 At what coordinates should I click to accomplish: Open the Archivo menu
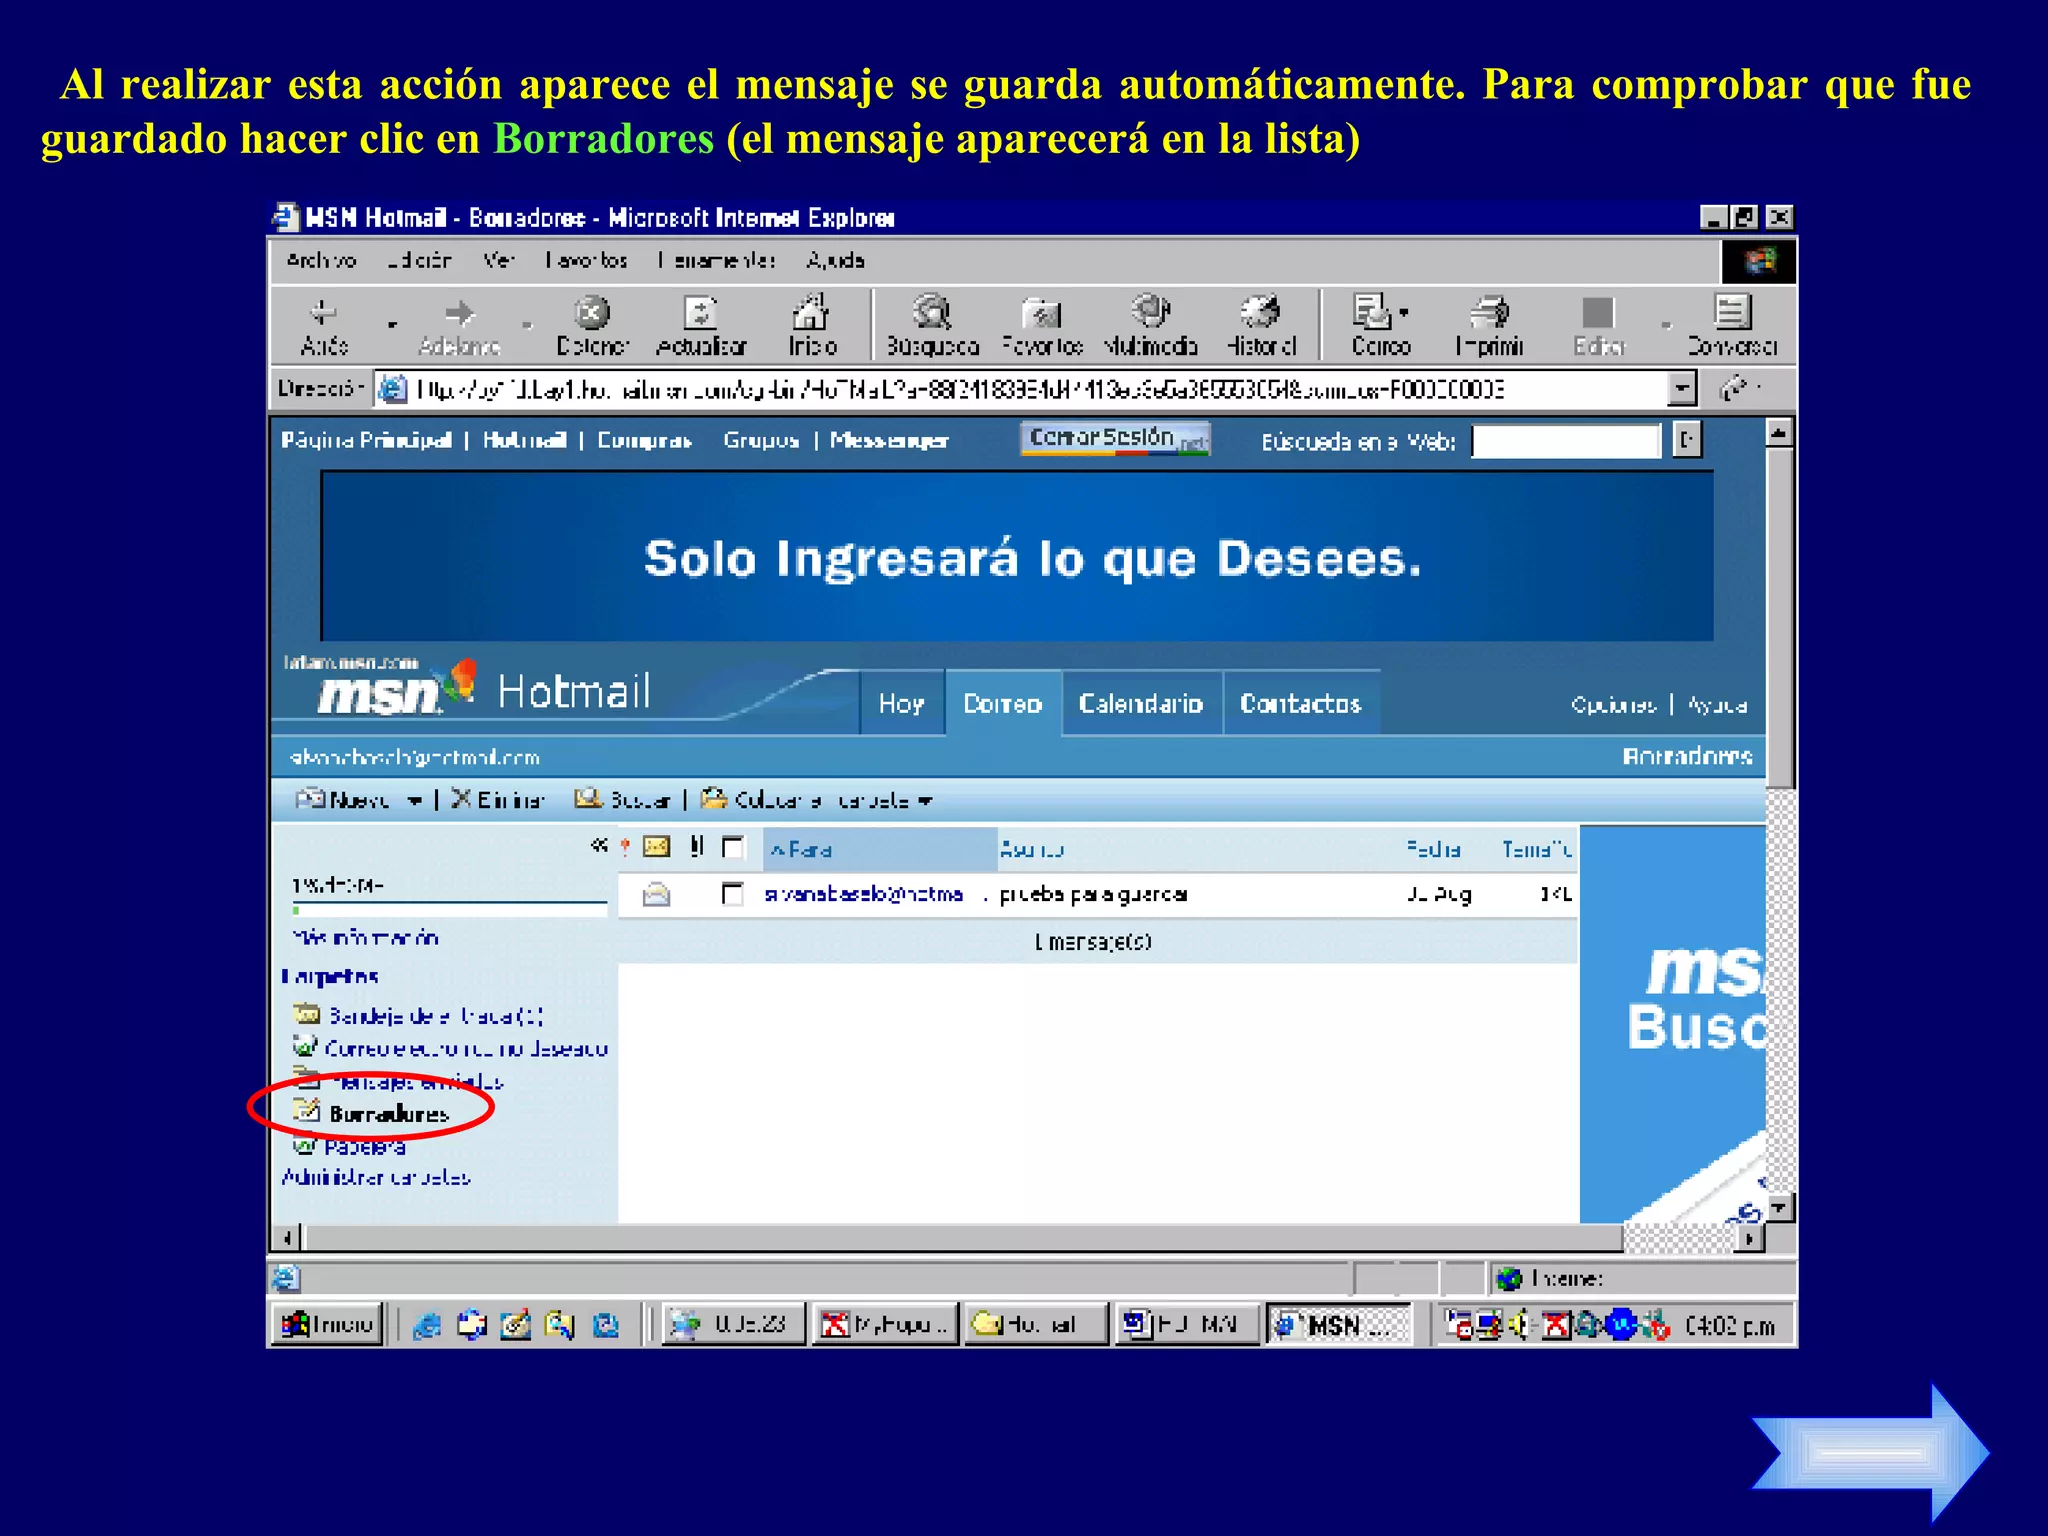[321, 261]
